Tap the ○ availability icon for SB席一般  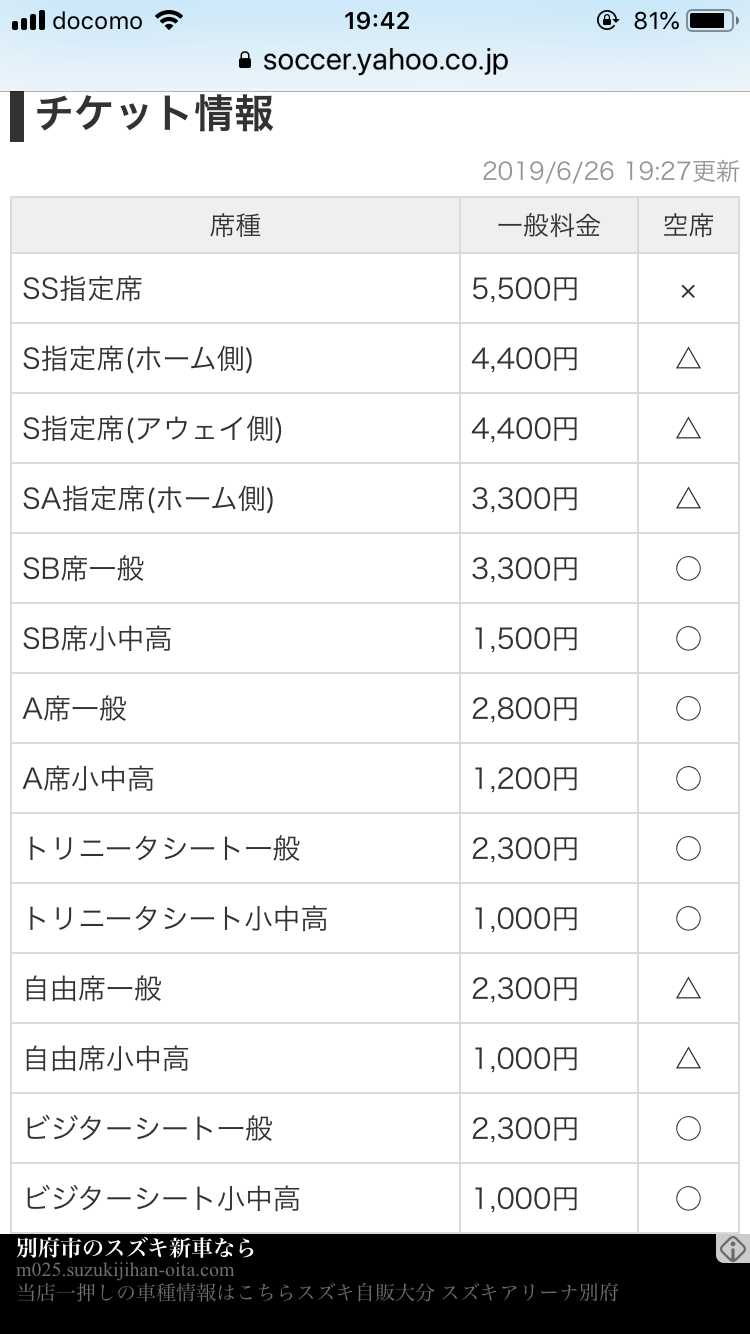688,569
